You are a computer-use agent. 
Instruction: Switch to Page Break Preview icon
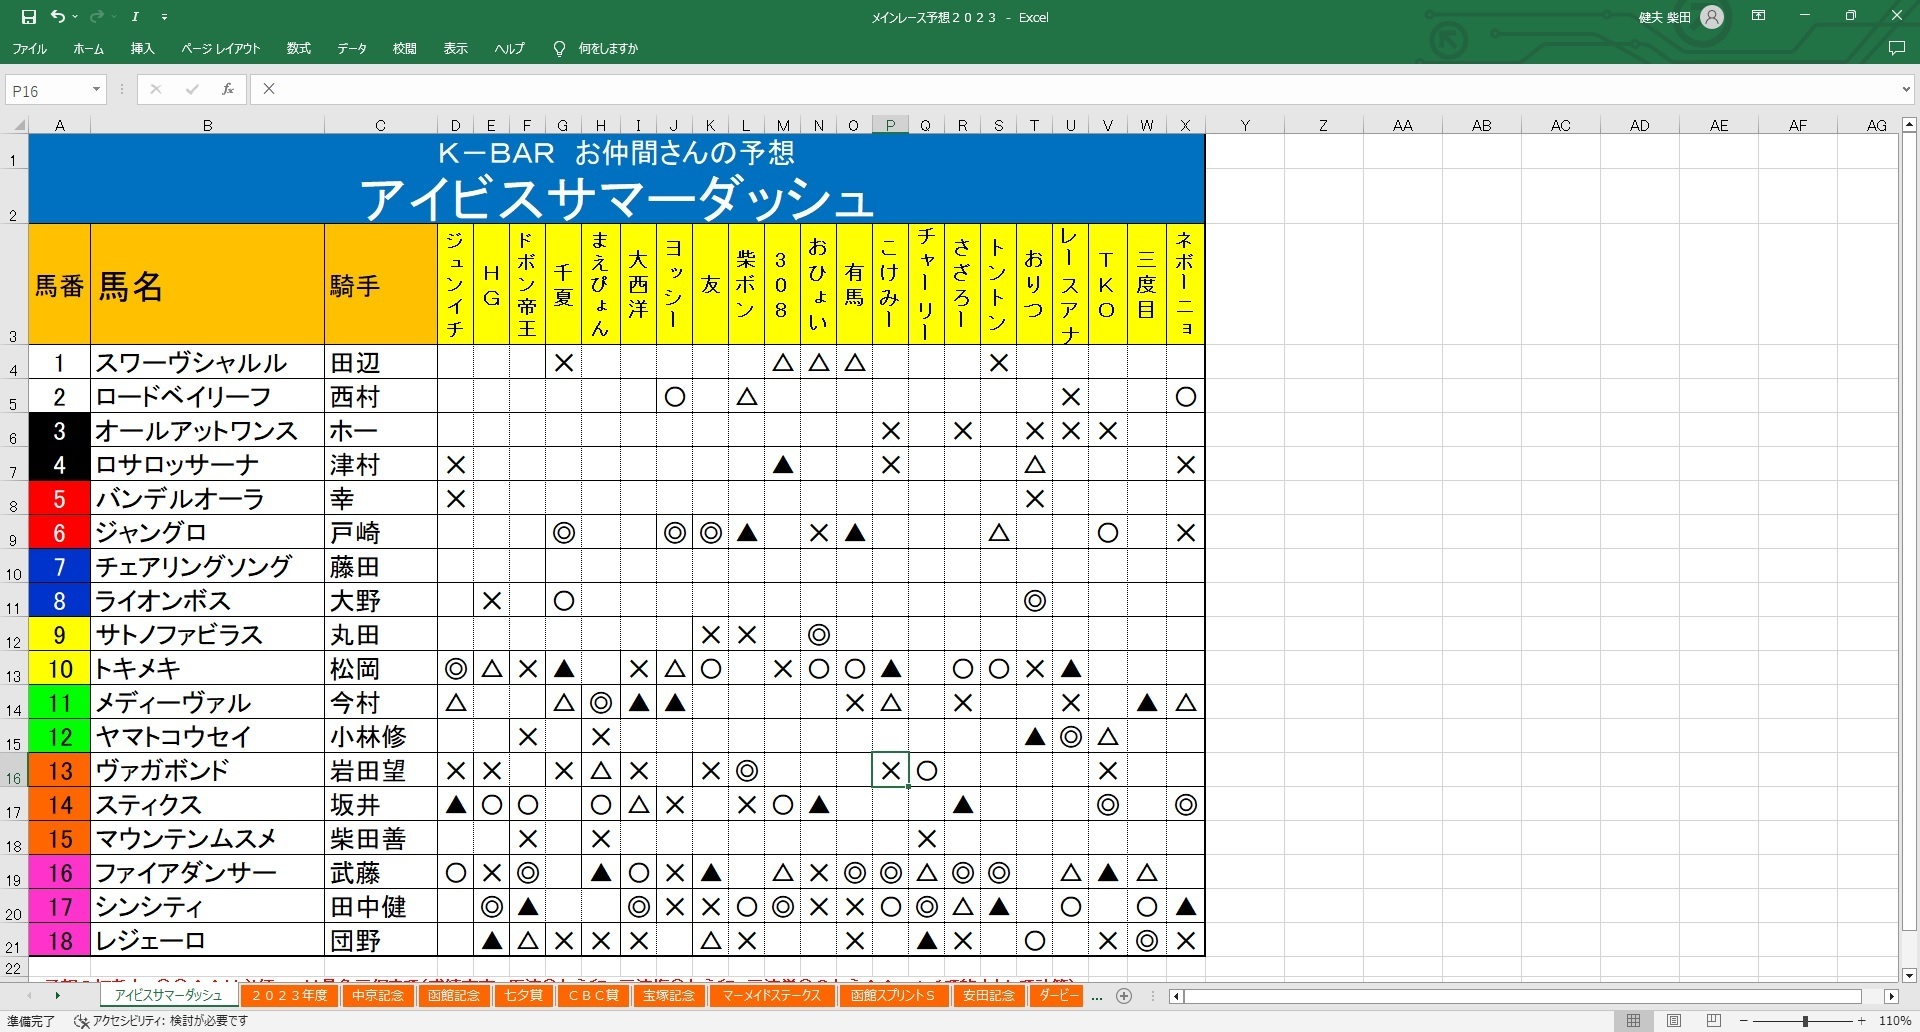pos(1713,1021)
